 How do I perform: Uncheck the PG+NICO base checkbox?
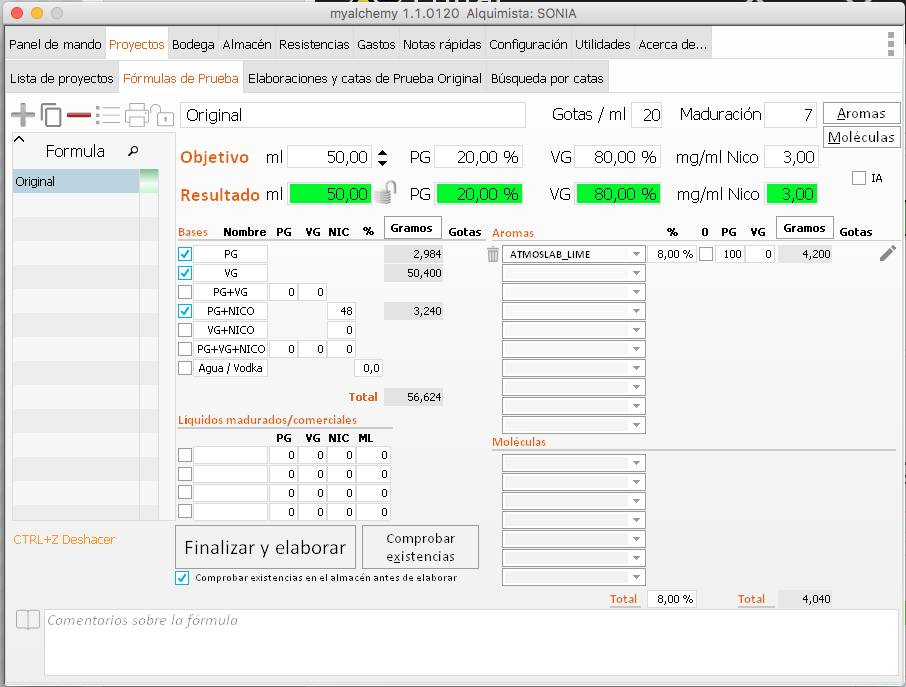(x=184, y=311)
